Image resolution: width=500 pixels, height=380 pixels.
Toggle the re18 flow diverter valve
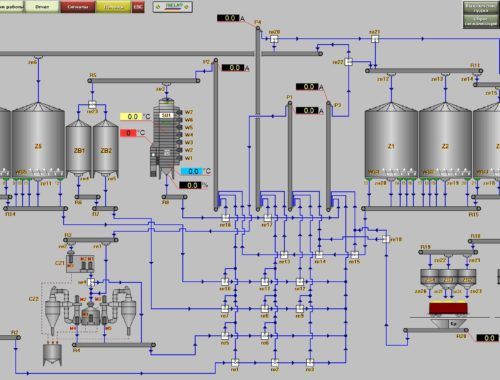pos(386,239)
